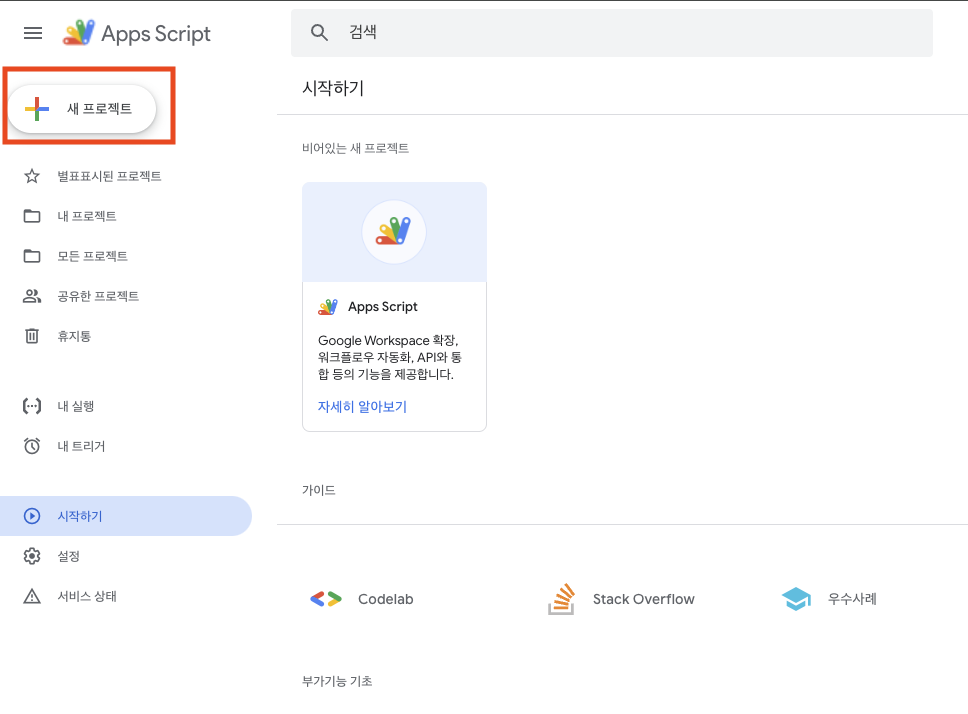This screenshot has height=714, width=968.
Task: Open the Stack Overflow guide link
Action: (x=644, y=599)
